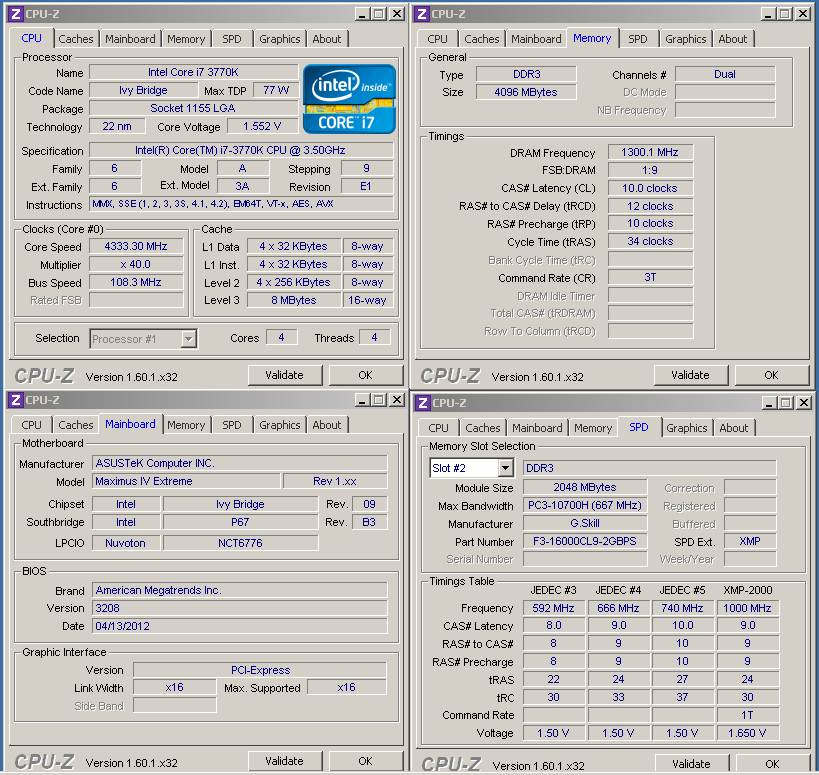Close the Mainboard tab window

tap(397, 400)
